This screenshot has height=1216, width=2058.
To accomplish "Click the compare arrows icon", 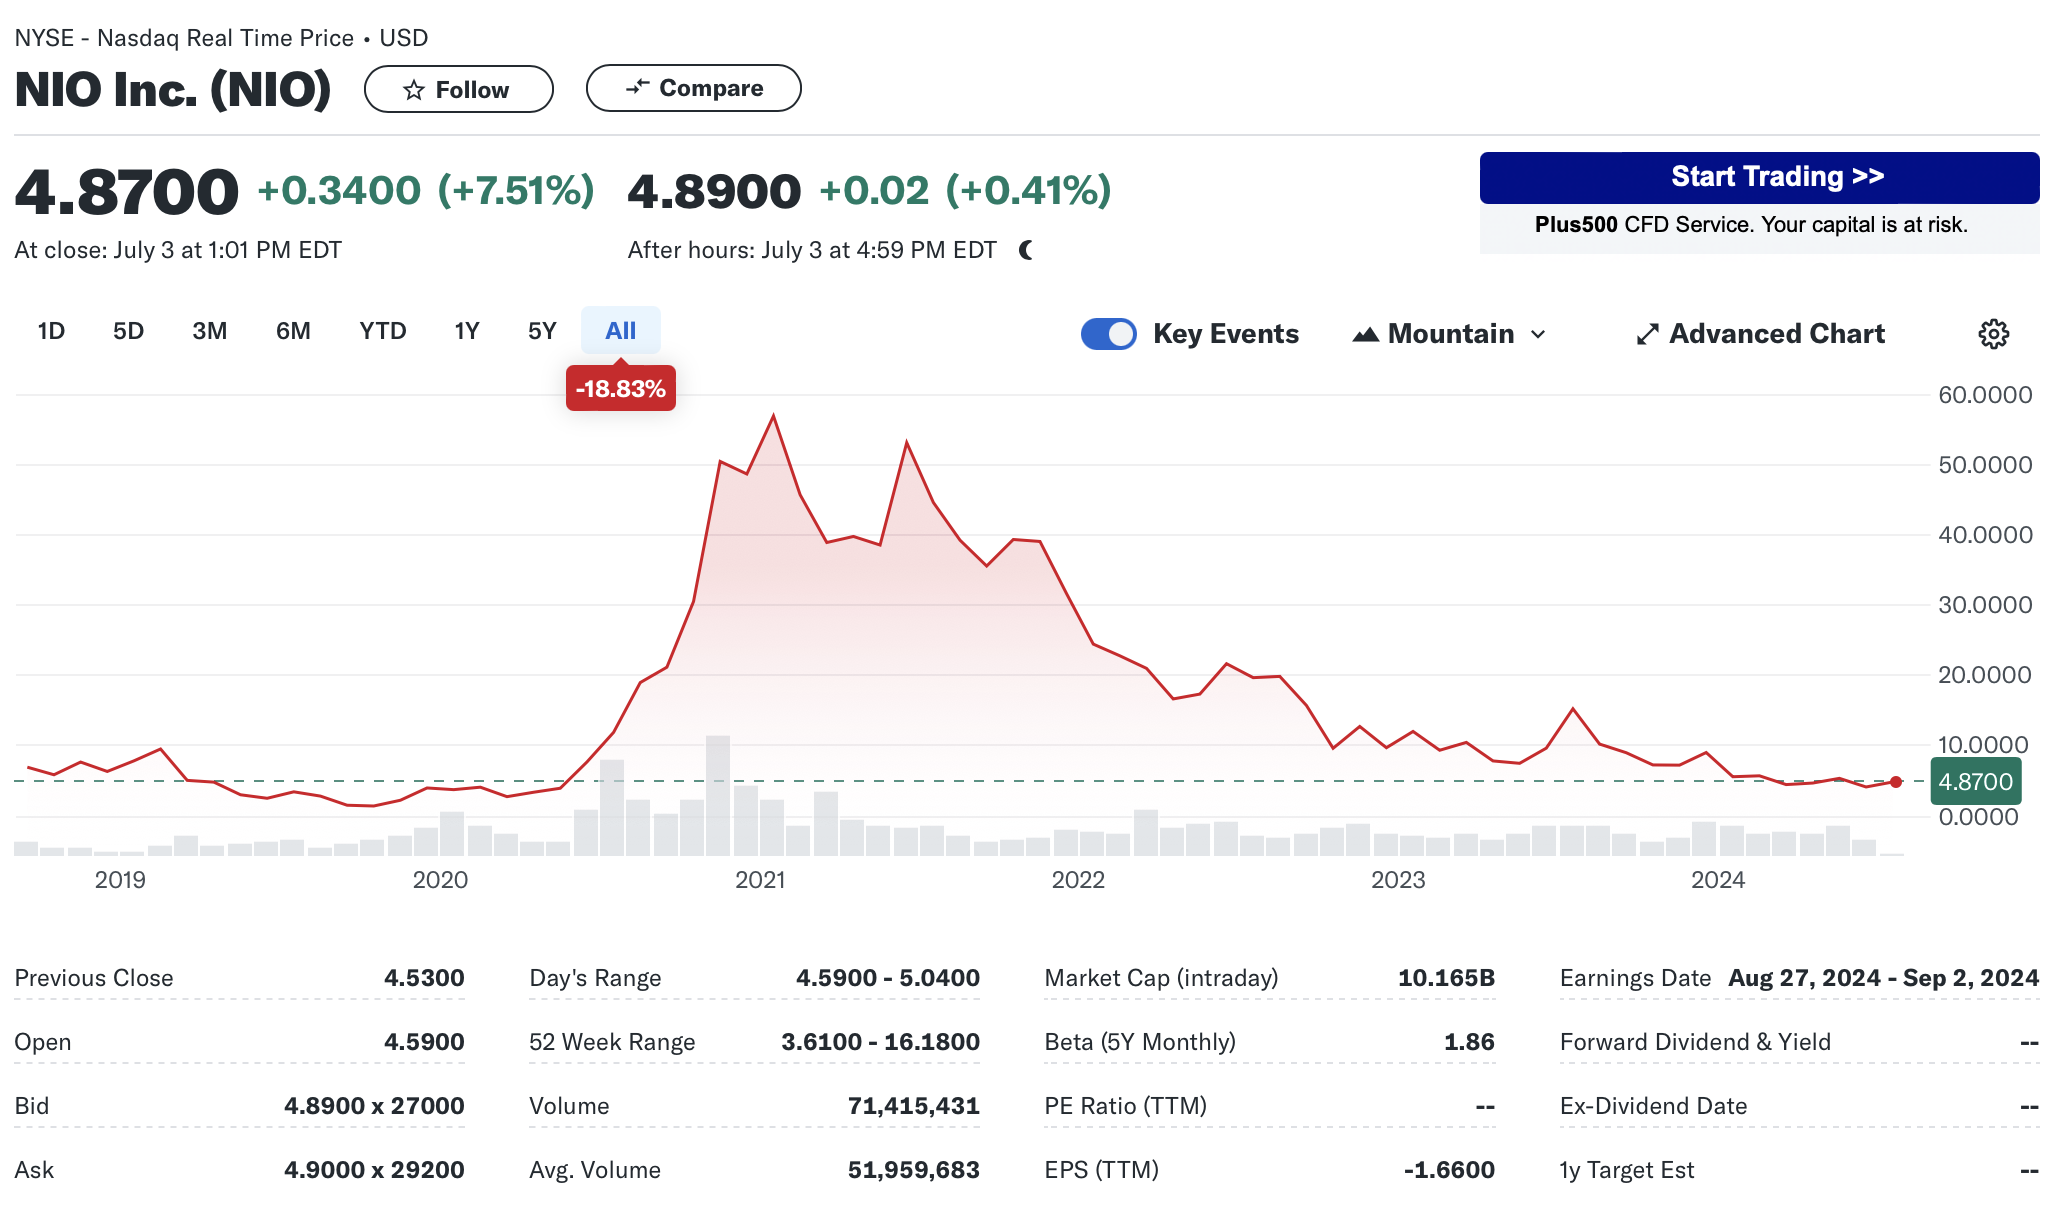I will click(637, 88).
